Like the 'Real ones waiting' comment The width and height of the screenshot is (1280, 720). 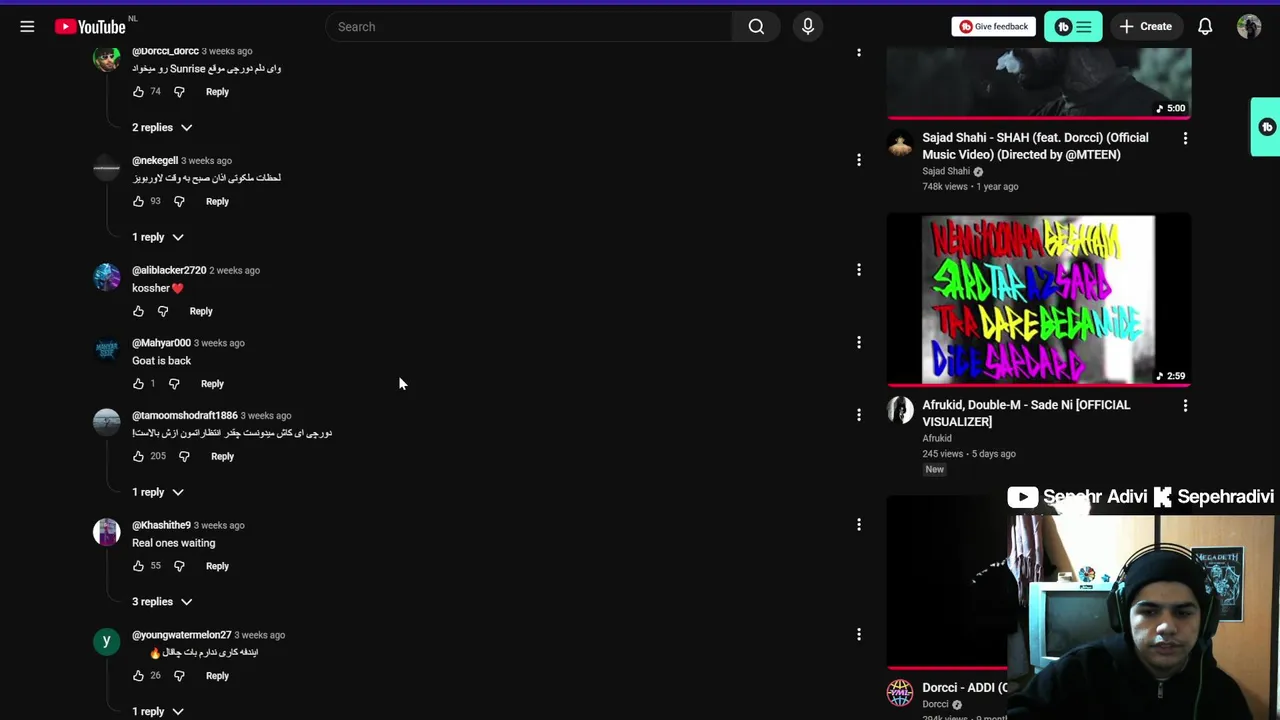138,566
